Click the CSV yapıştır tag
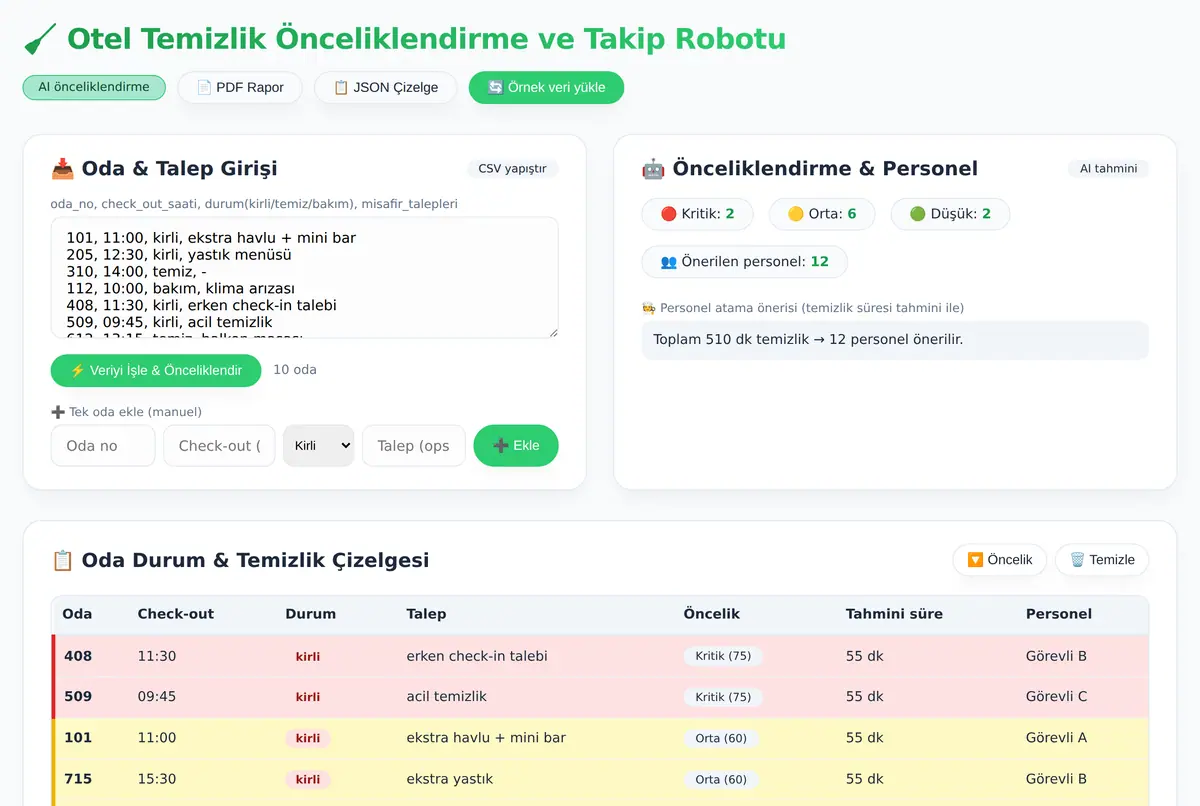The height and width of the screenshot is (806, 1200). point(512,169)
